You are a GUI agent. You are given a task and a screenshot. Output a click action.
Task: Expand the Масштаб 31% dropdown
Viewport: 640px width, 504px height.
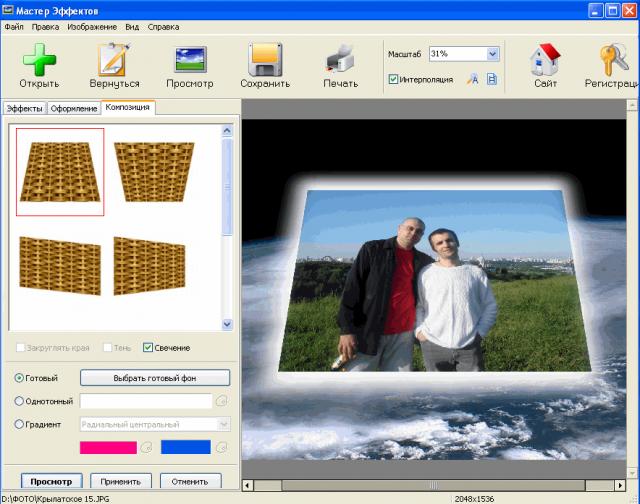click(x=493, y=54)
